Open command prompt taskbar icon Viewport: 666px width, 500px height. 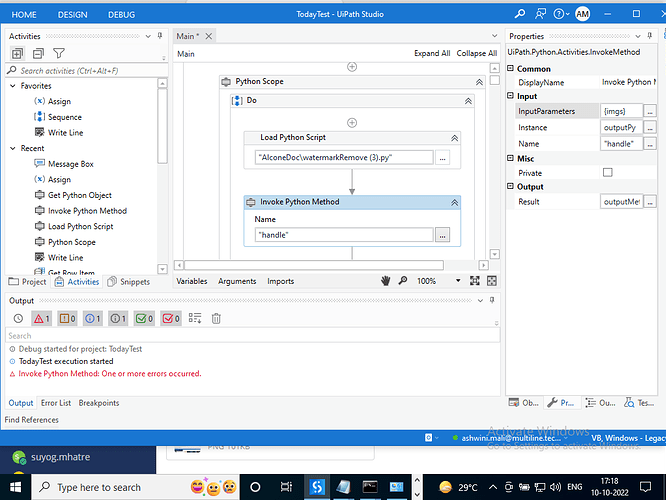coord(370,487)
